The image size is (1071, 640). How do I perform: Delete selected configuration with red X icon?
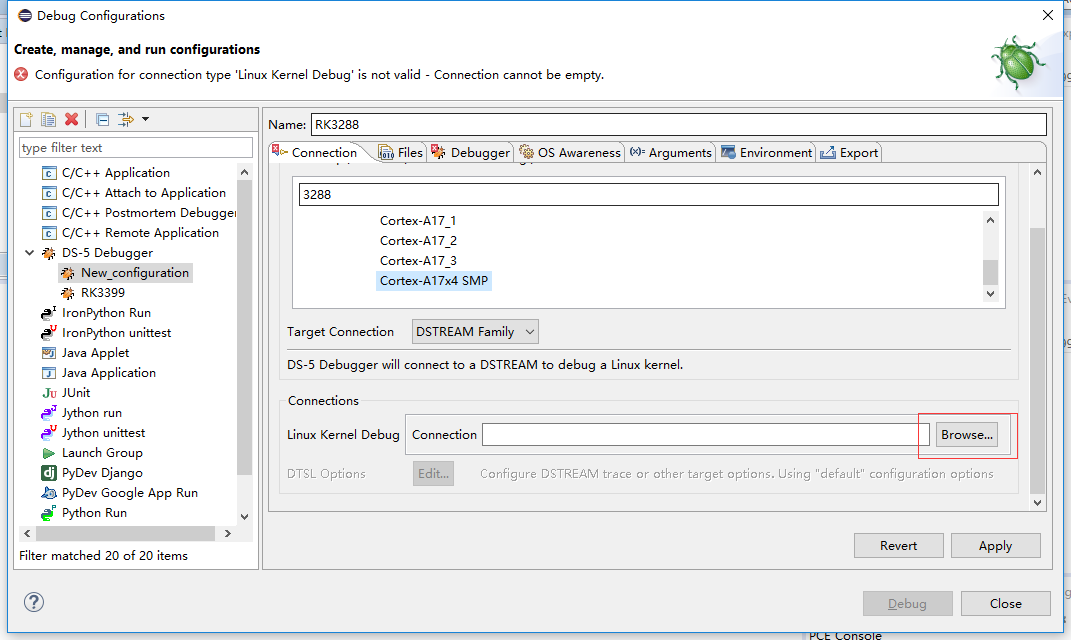click(x=71, y=120)
